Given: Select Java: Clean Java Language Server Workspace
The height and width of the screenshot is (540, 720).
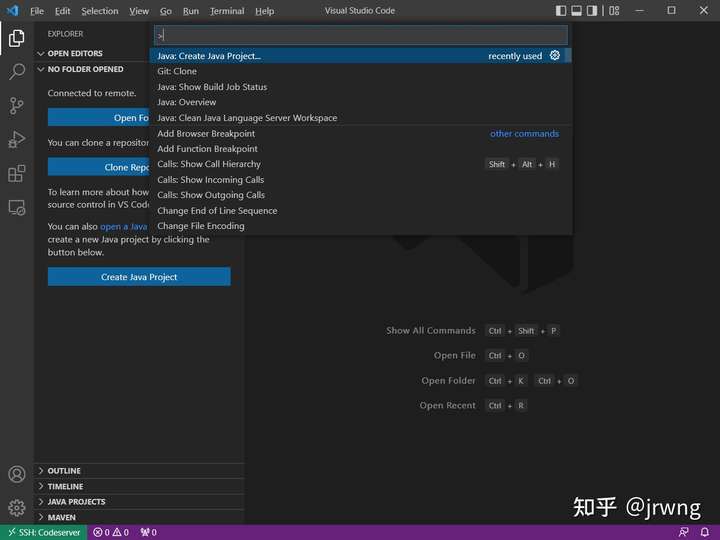Looking at the screenshot, I should click(359, 118).
